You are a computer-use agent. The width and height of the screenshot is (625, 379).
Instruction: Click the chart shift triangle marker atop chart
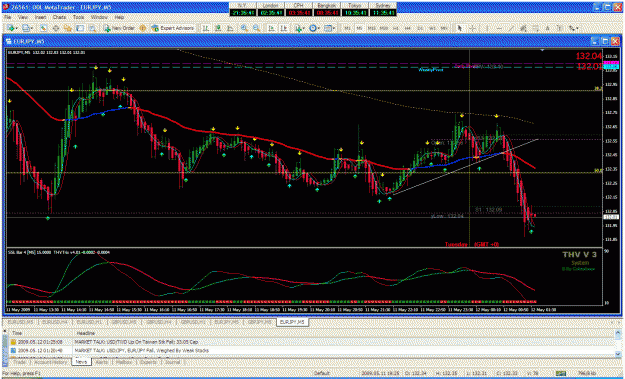pos(542,50)
